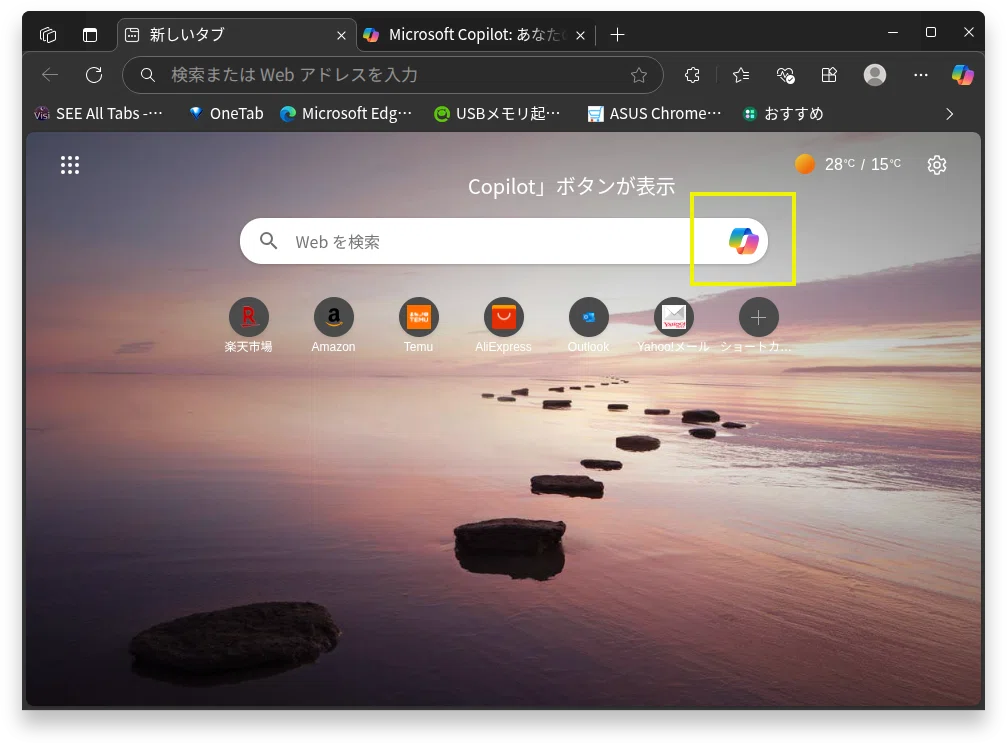Open Browser essentials heart icon
This screenshot has height=743, width=1007.
coord(785,75)
